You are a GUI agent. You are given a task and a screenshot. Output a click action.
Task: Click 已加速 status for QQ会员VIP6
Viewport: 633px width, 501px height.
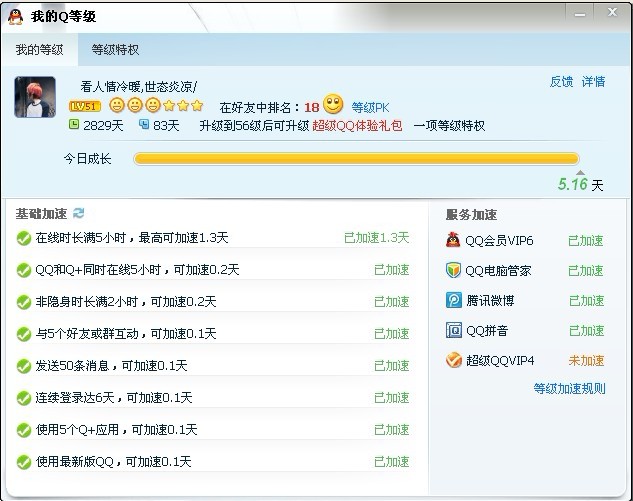585,241
